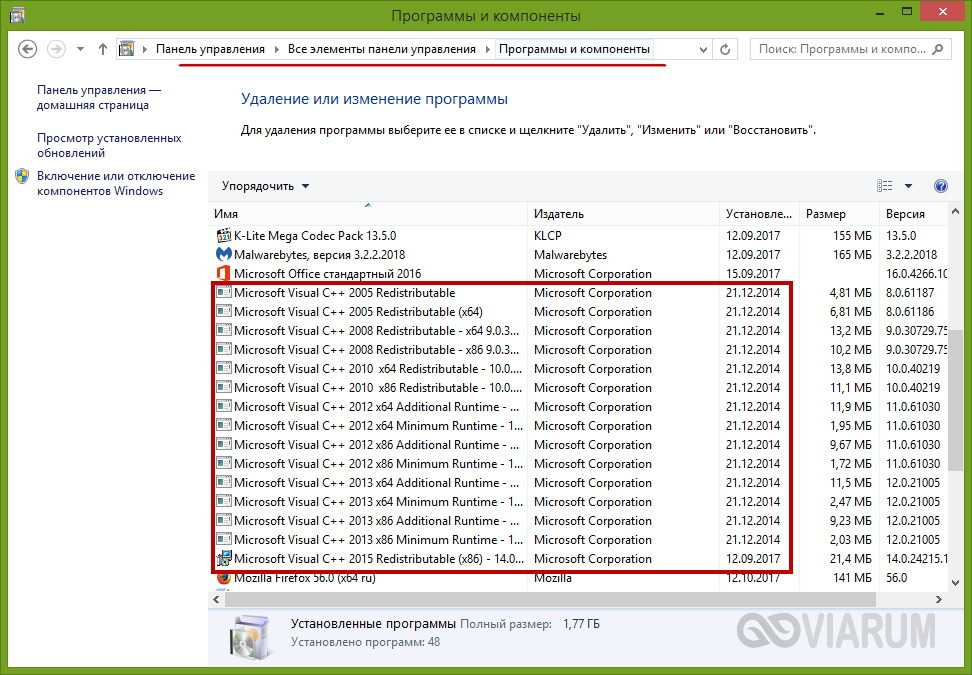This screenshot has height=675, width=972.
Task: Click the Back navigation arrow
Action: click(x=28, y=49)
